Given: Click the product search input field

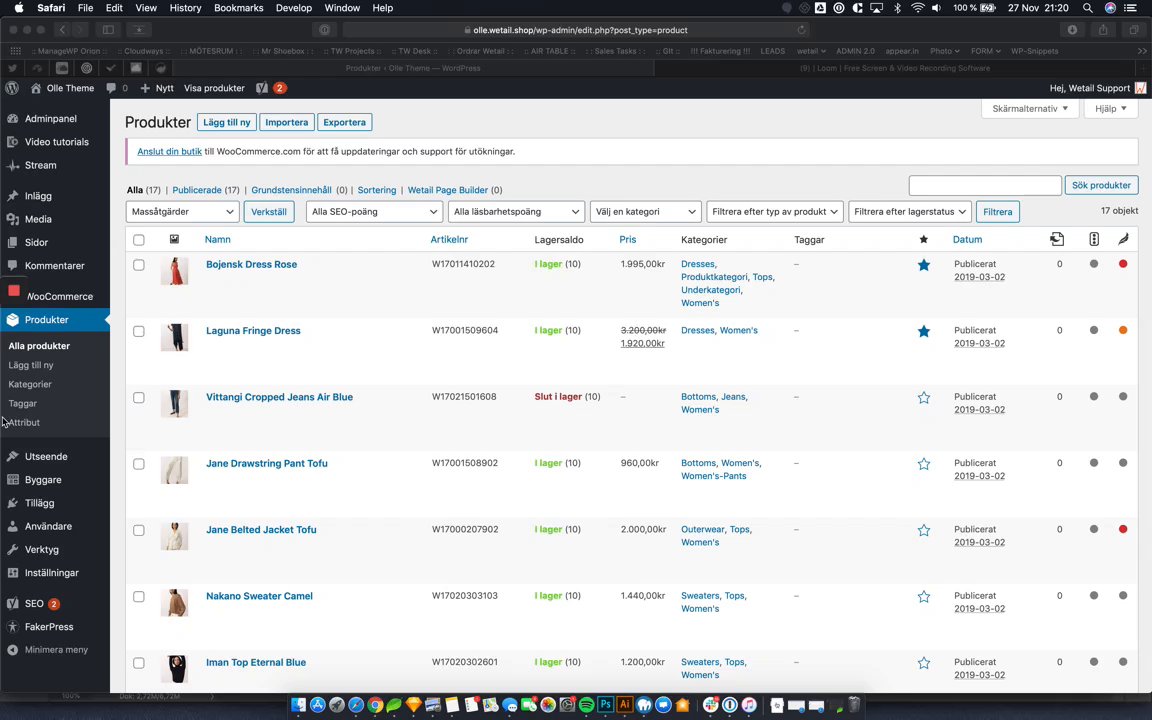Looking at the screenshot, I should (x=985, y=185).
